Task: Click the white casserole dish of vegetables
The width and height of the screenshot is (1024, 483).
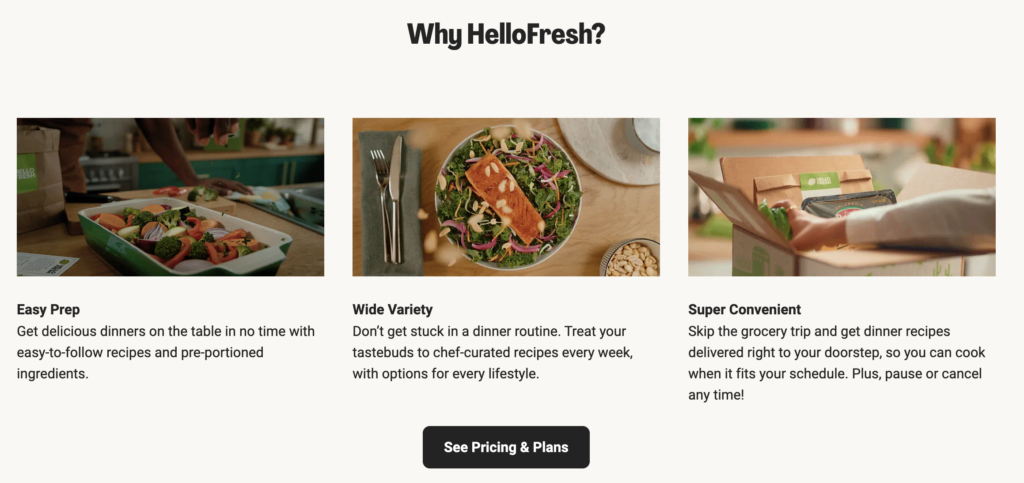Action: (x=185, y=235)
